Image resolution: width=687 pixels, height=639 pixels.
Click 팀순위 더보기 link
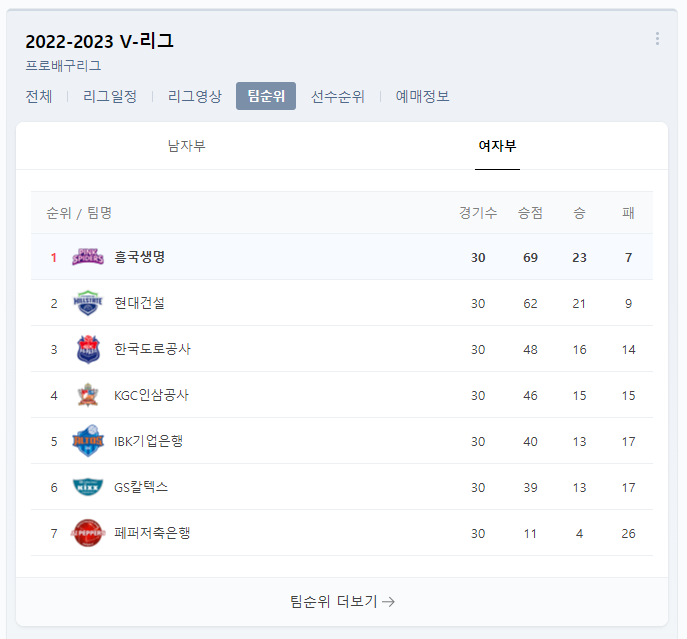342,601
